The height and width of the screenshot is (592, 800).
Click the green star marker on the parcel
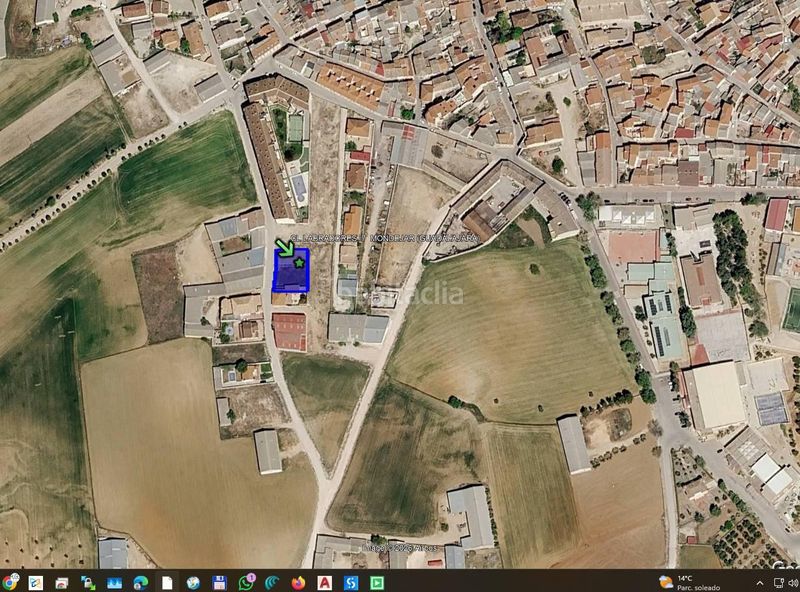pos(299,263)
